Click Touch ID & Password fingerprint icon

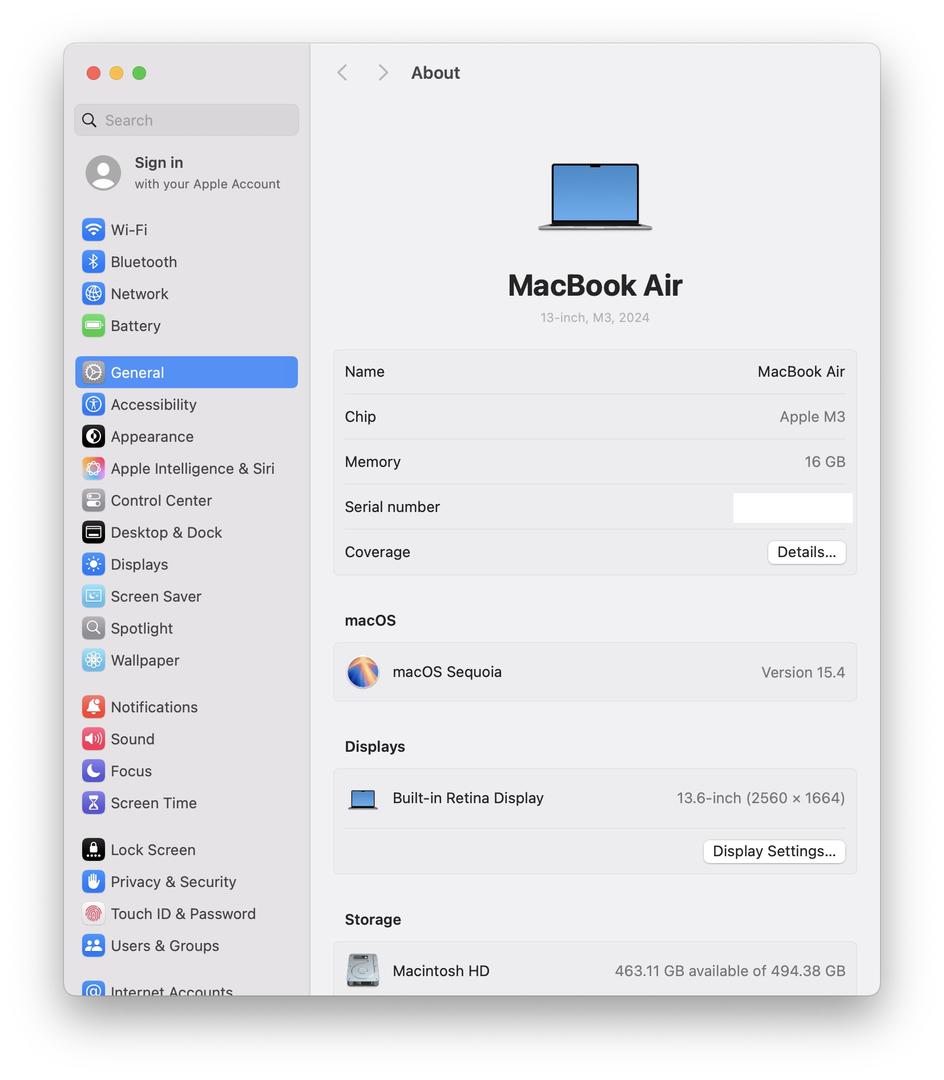pos(93,914)
